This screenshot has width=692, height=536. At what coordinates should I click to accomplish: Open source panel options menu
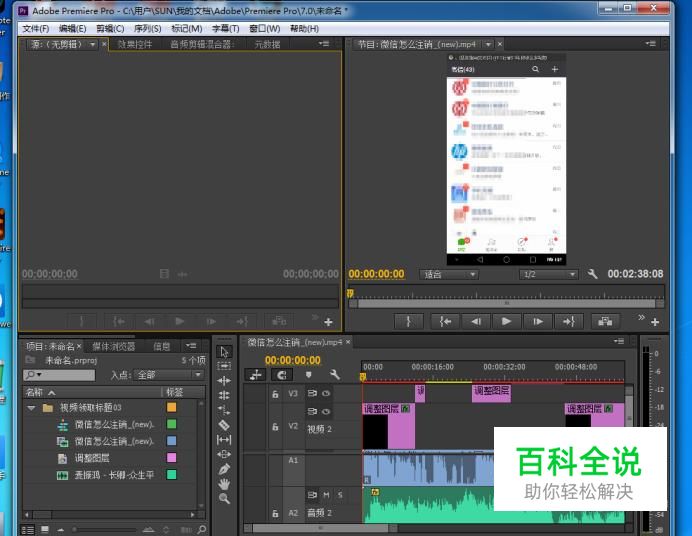coord(324,44)
